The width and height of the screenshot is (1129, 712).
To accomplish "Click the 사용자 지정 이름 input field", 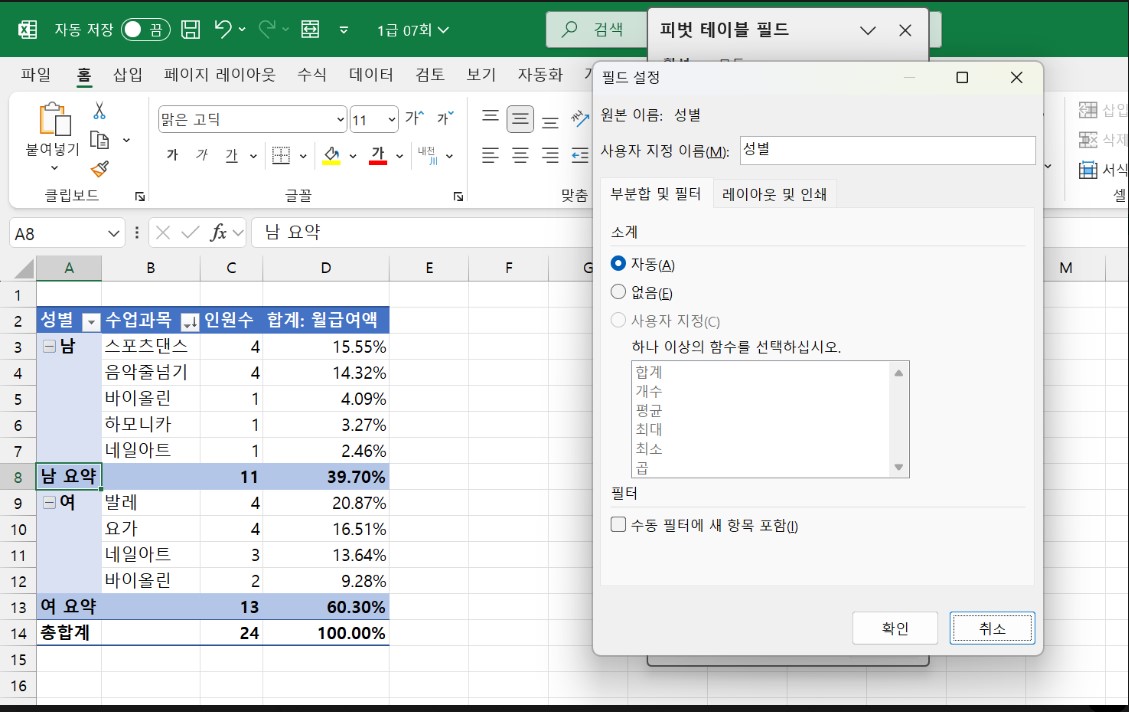I will pyautogui.click(x=886, y=150).
